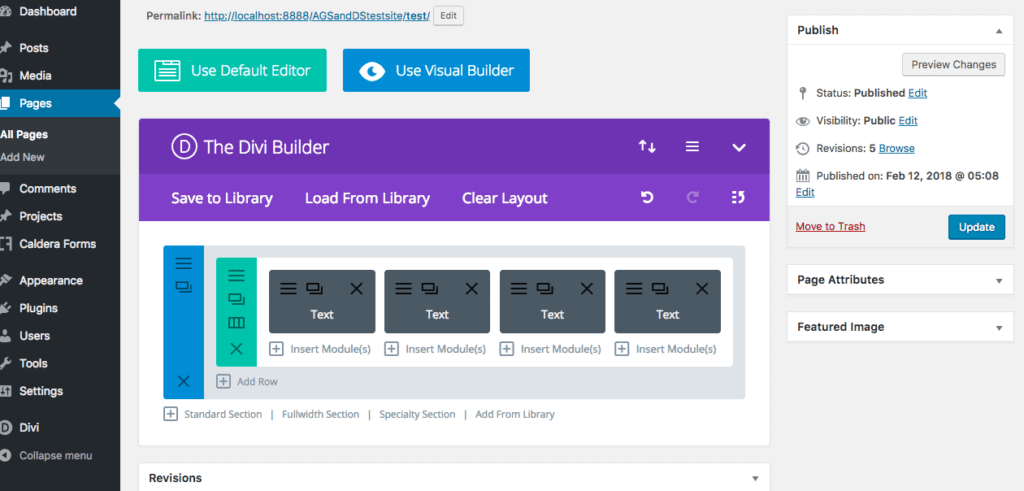The image size is (1024, 491).
Task: Click Collapse menu in sidebar
Action: click(56, 456)
